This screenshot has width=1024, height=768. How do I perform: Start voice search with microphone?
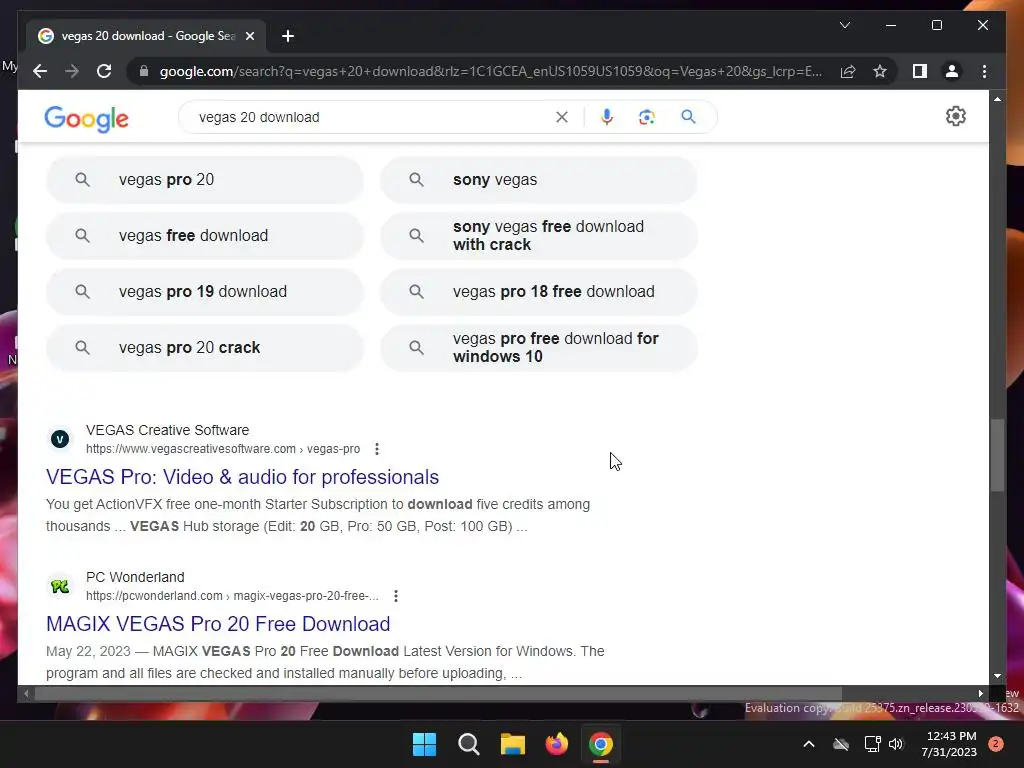tap(607, 117)
